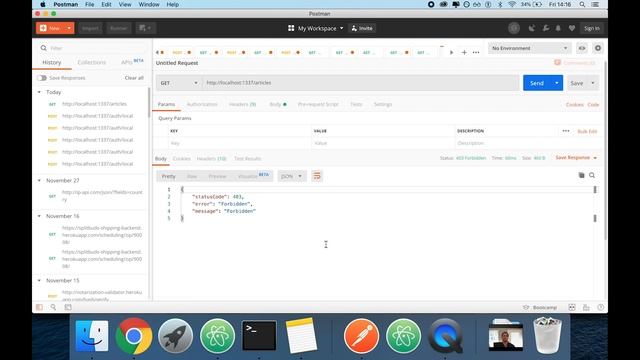Click the Import button
The height and width of the screenshot is (360, 640).
(x=90, y=28)
